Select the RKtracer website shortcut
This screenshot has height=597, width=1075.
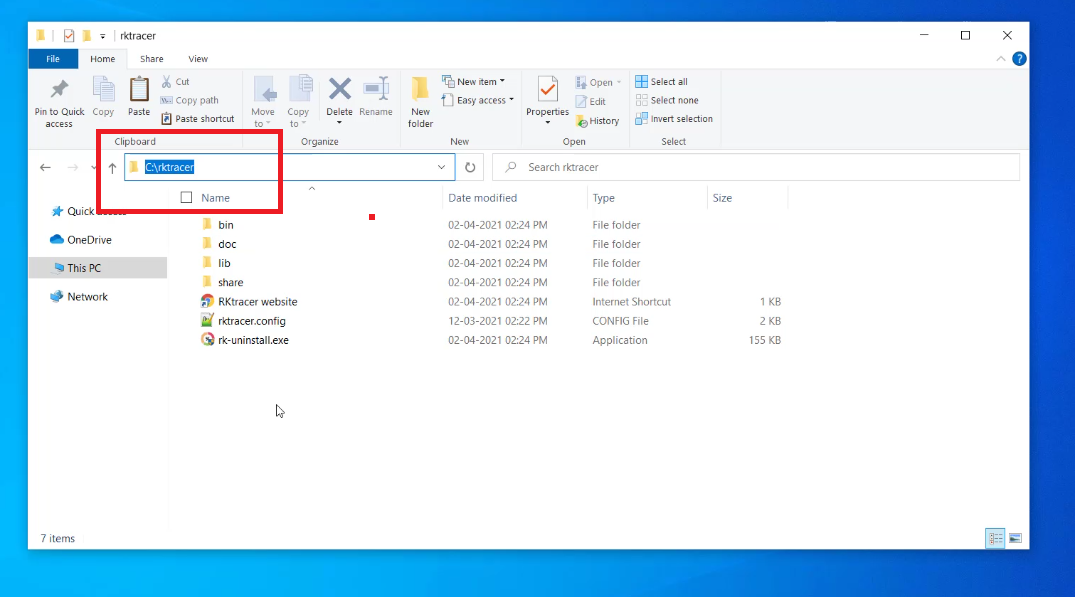[x=250, y=302]
